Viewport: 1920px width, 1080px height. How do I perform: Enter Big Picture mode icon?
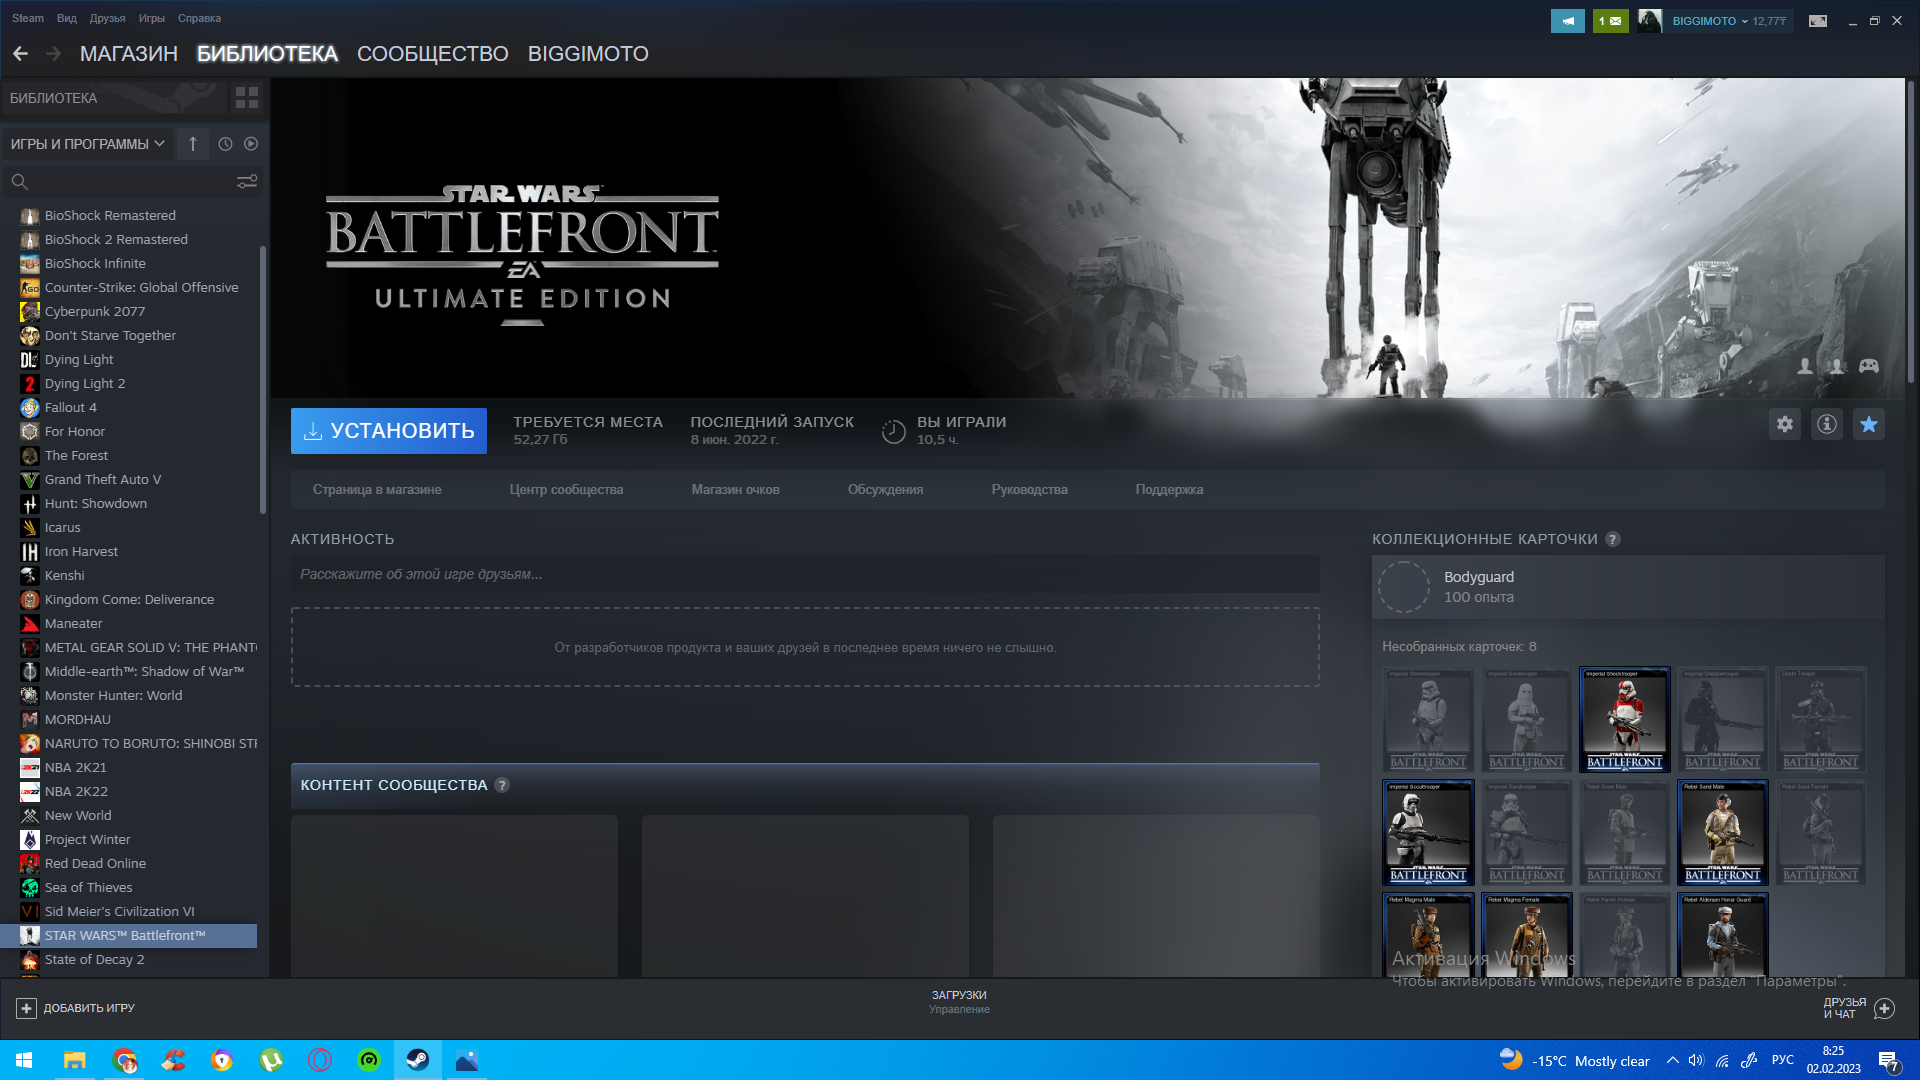(x=1818, y=21)
